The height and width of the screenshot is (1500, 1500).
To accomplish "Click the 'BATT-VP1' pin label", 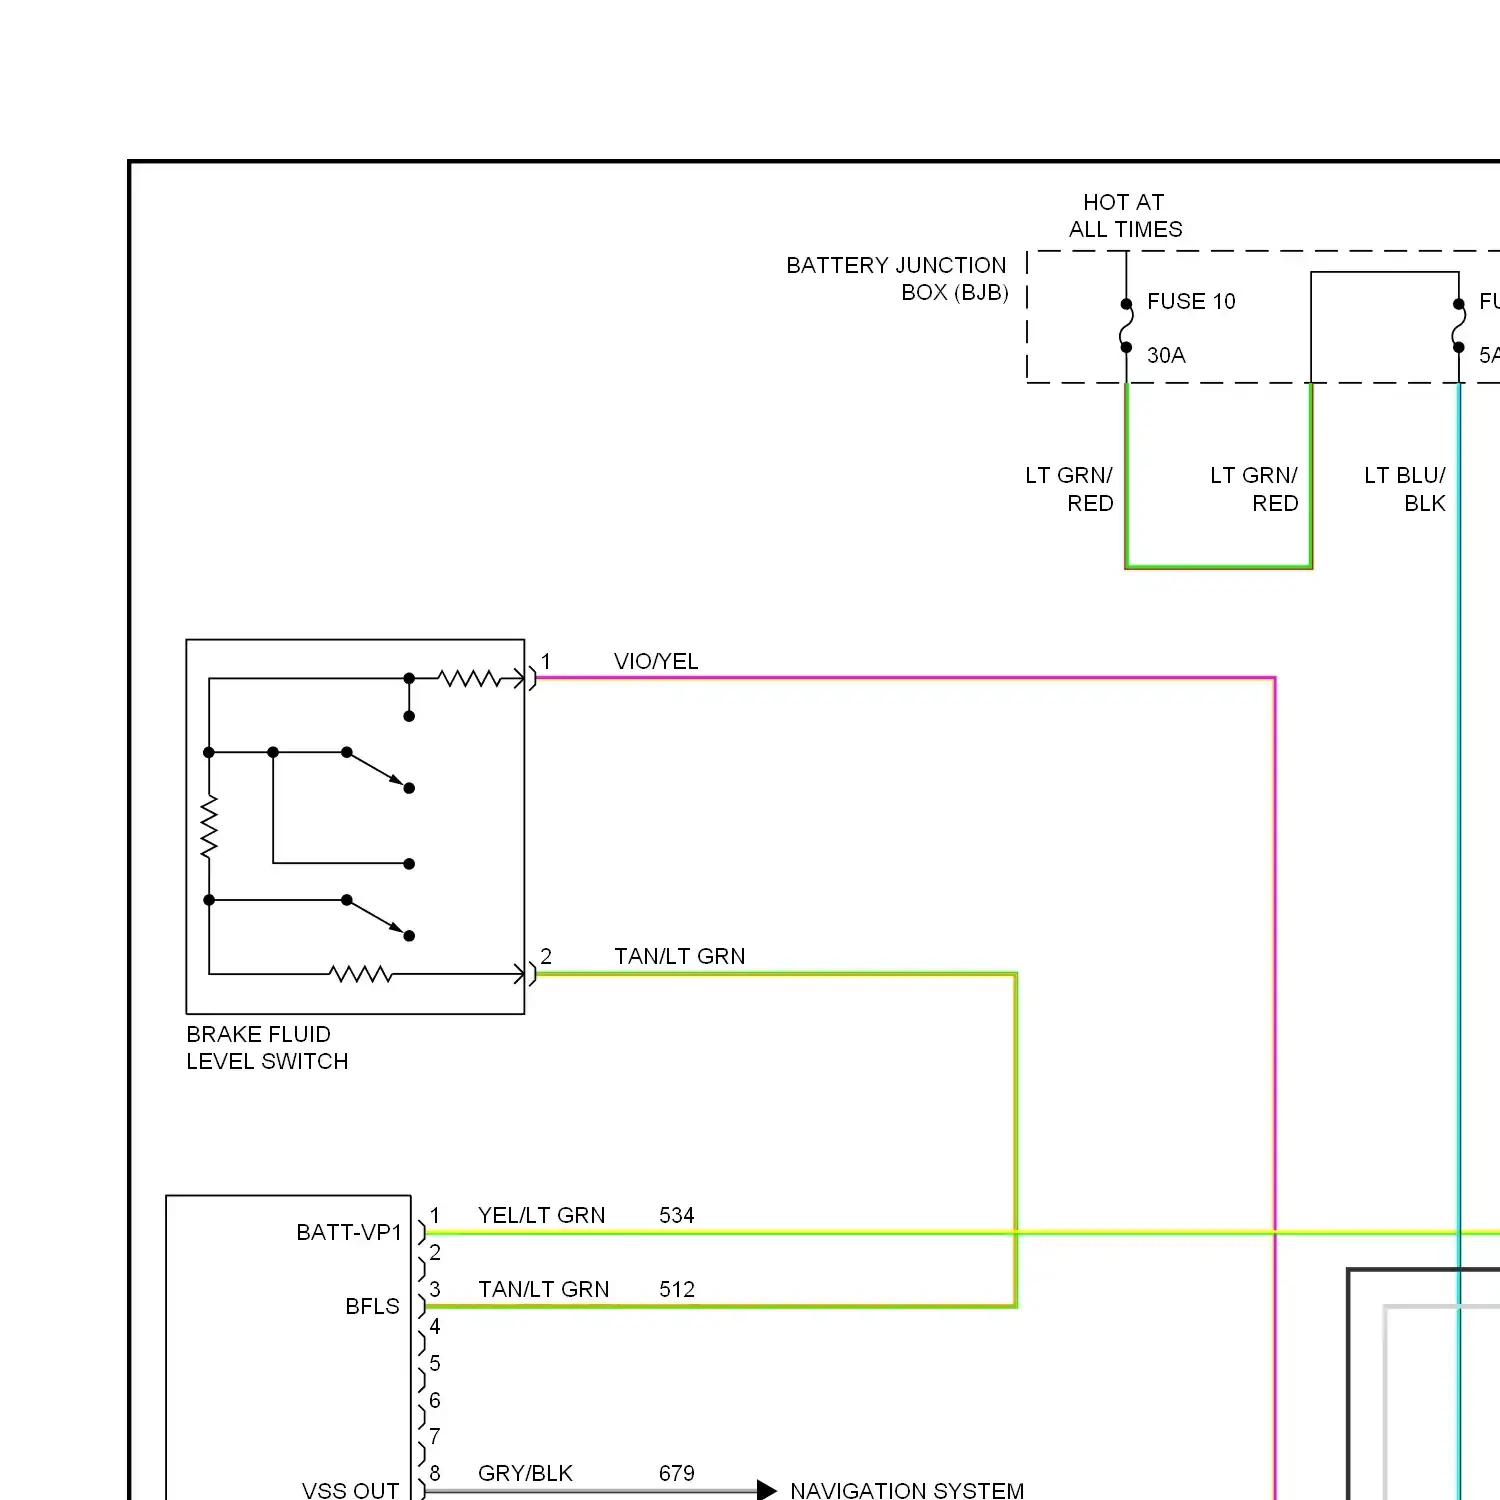I will point(349,1232).
